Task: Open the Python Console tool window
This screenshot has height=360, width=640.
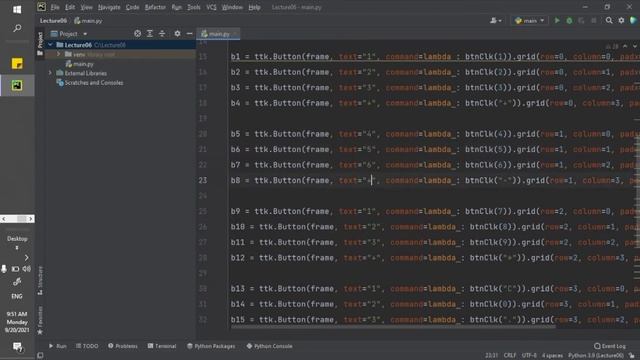Action: (x=269, y=346)
